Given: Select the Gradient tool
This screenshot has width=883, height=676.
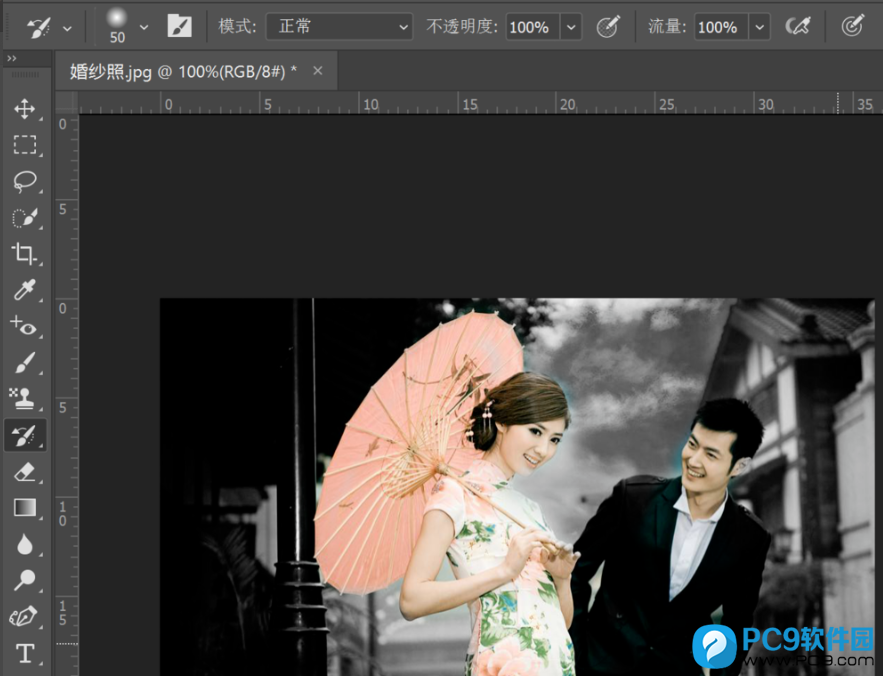Looking at the screenshot, I should tap(25, 508).
